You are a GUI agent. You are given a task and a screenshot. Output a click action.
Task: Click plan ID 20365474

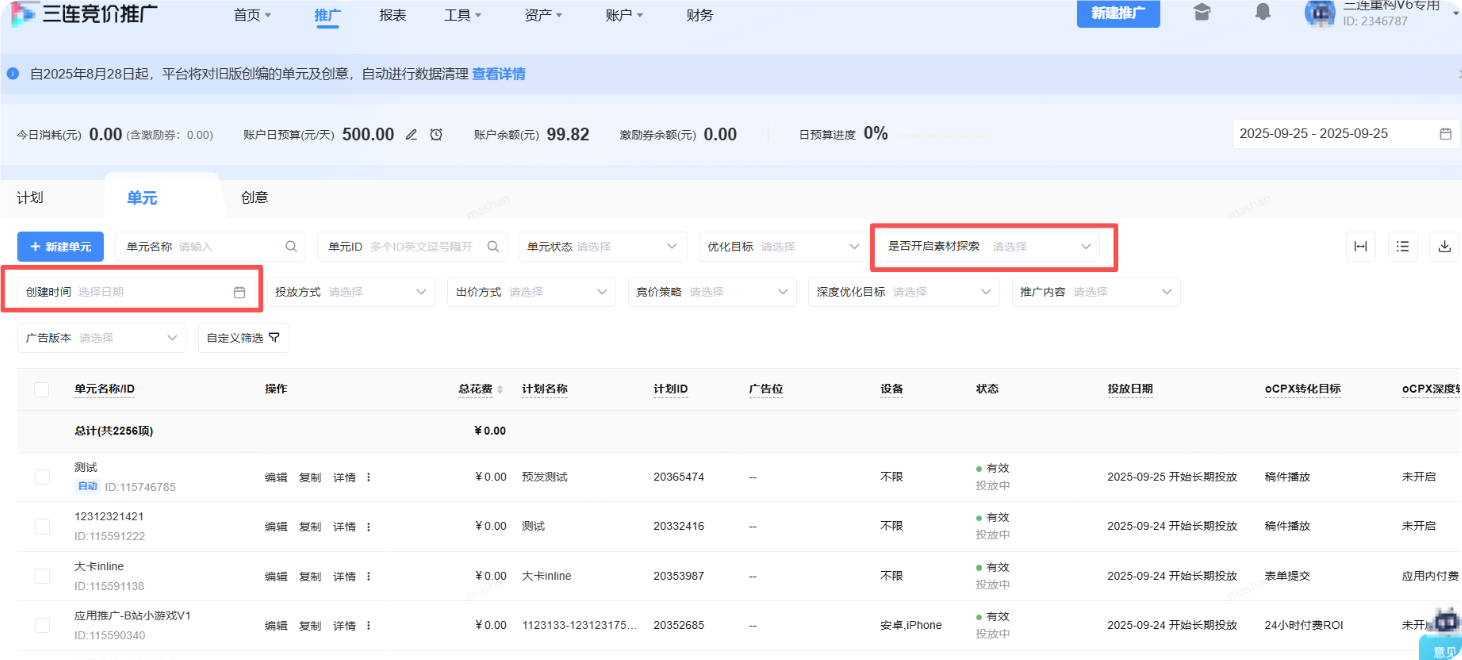[679, 477]
